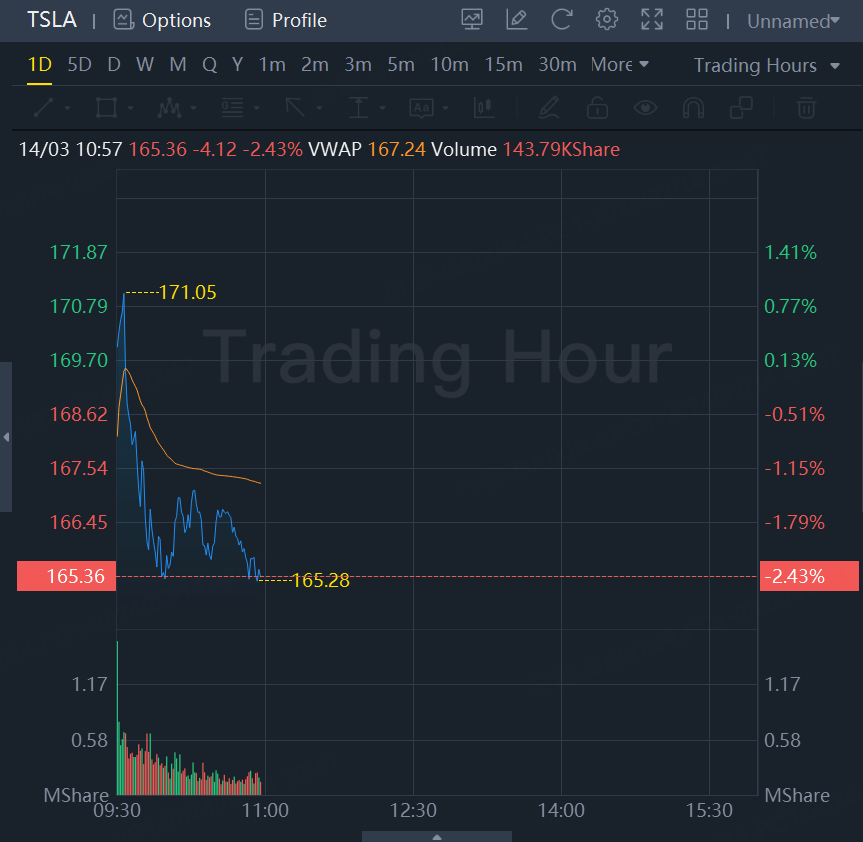Click the VWAP value 167.24
863x842 pixels.
[396, 150]
